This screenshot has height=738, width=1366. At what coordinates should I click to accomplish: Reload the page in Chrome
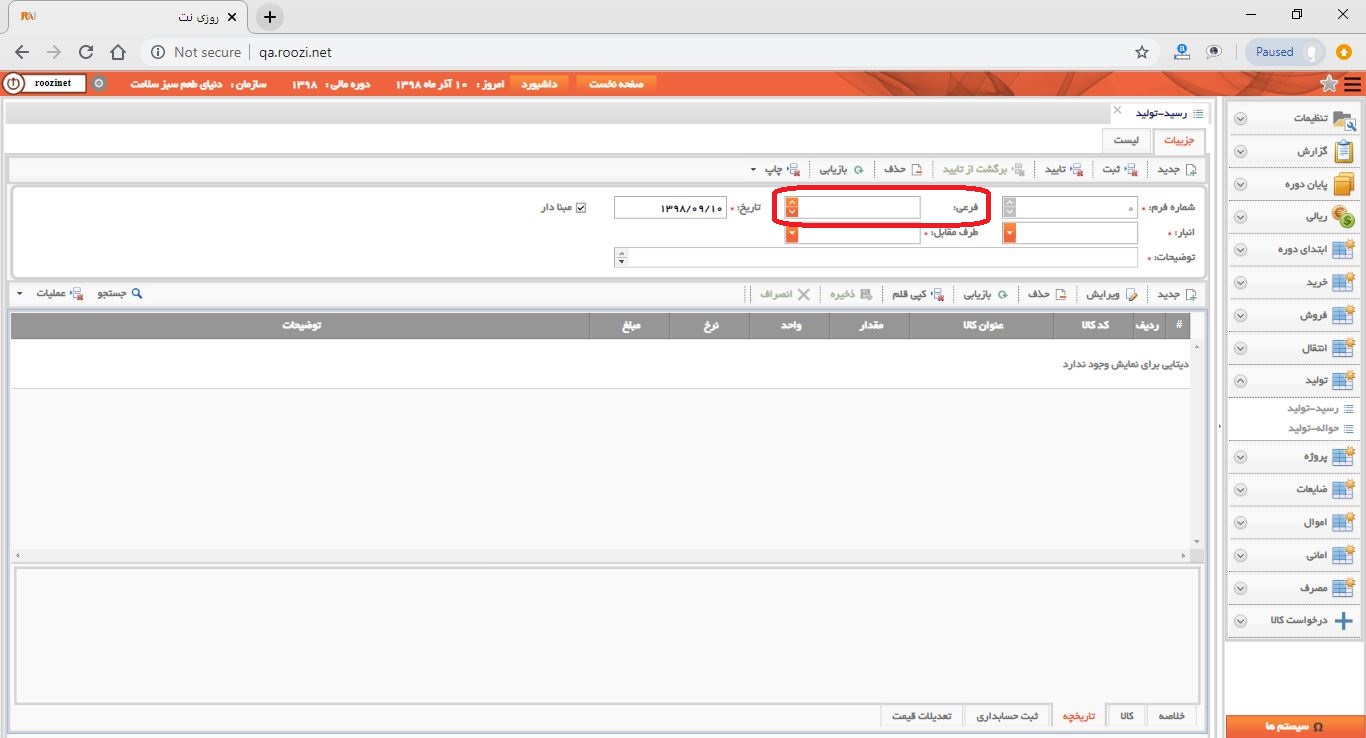coord(86,52)
